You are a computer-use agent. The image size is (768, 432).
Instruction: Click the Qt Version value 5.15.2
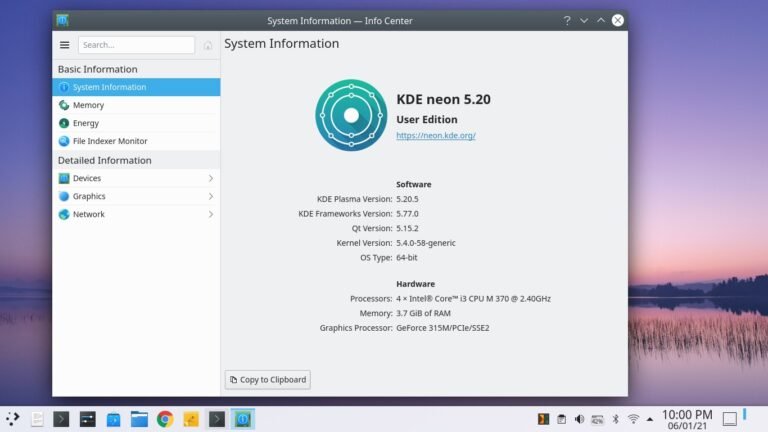(x=408, y=228)
